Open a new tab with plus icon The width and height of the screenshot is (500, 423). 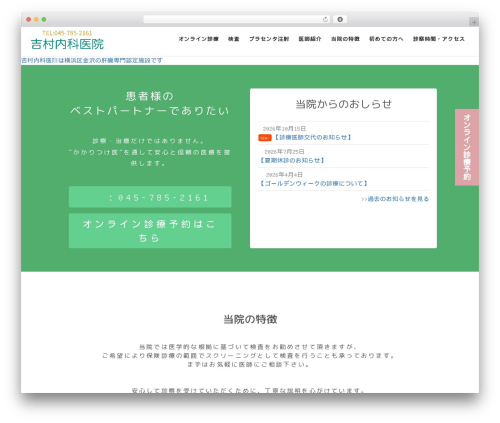pos(474,22)
